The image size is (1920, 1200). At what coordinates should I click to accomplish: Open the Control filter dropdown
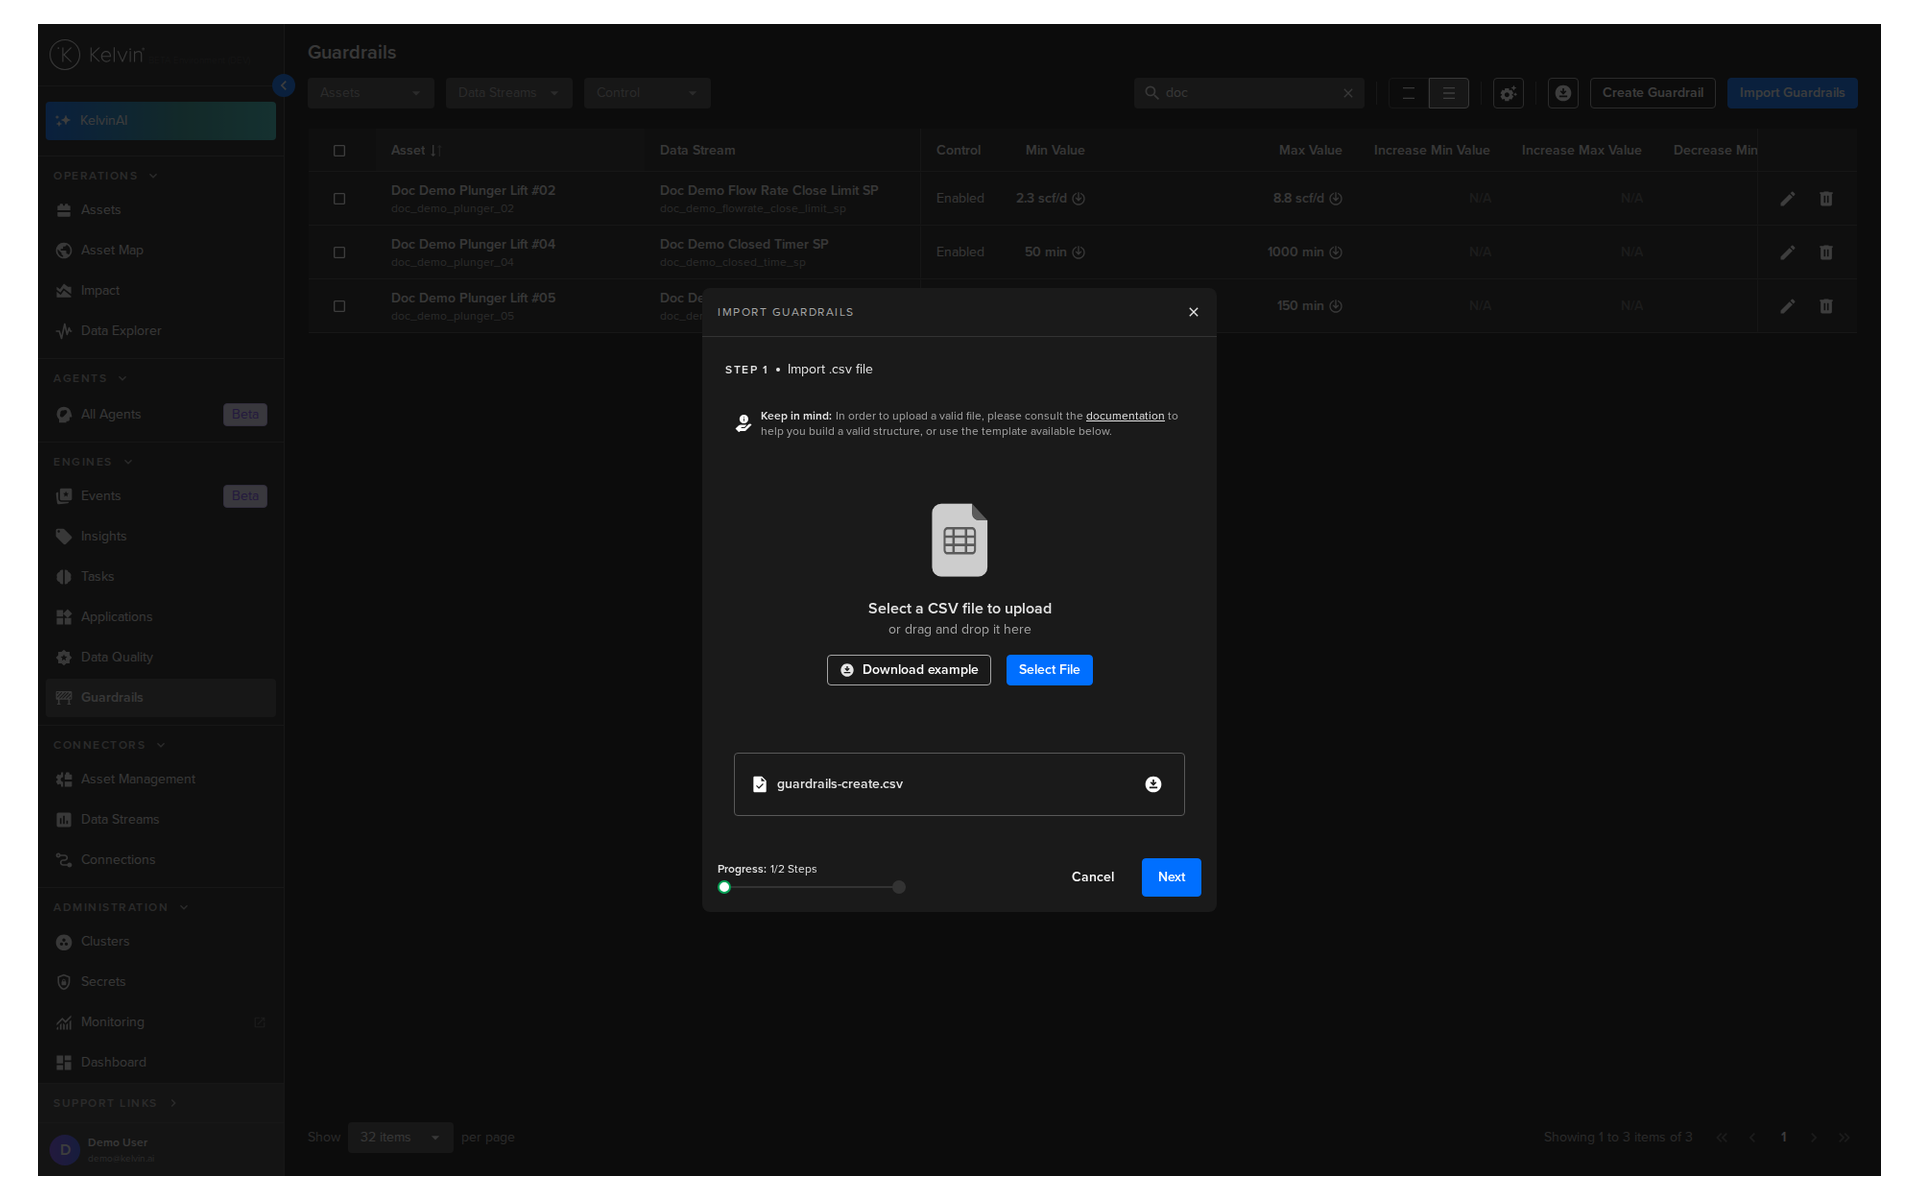click(647, 93)
